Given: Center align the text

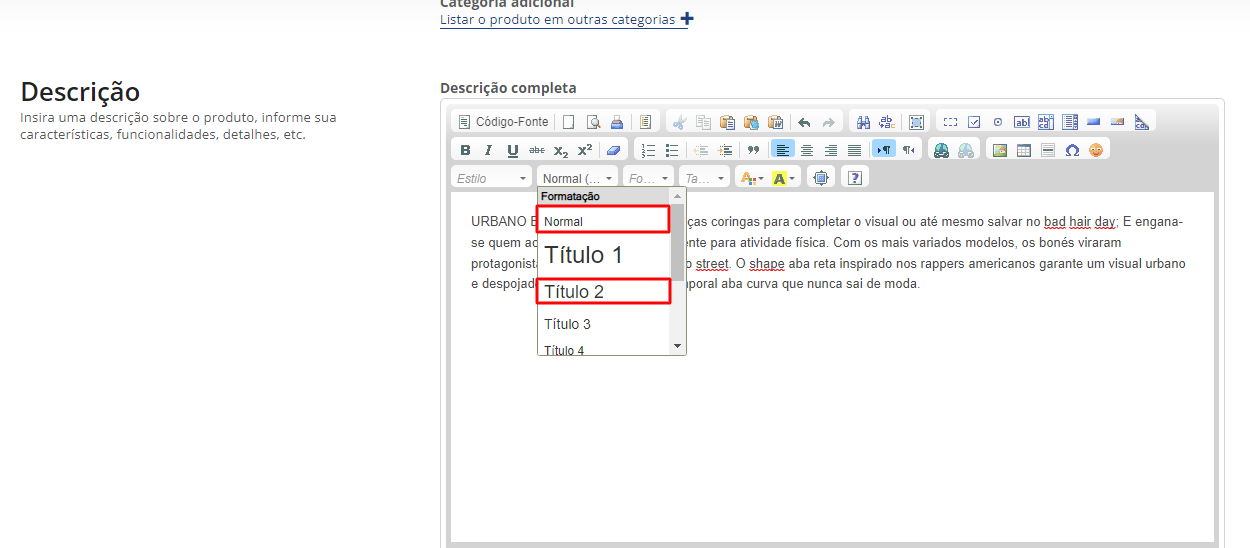Looking at the screenshot, I should pos(807,150).
